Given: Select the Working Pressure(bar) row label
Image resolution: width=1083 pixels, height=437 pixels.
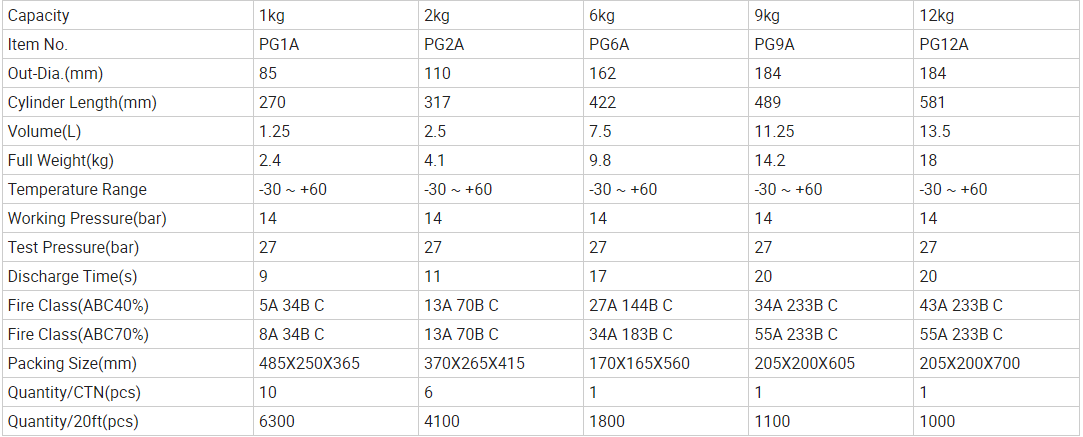Looking at the screenshot, I should click(87, 219).
